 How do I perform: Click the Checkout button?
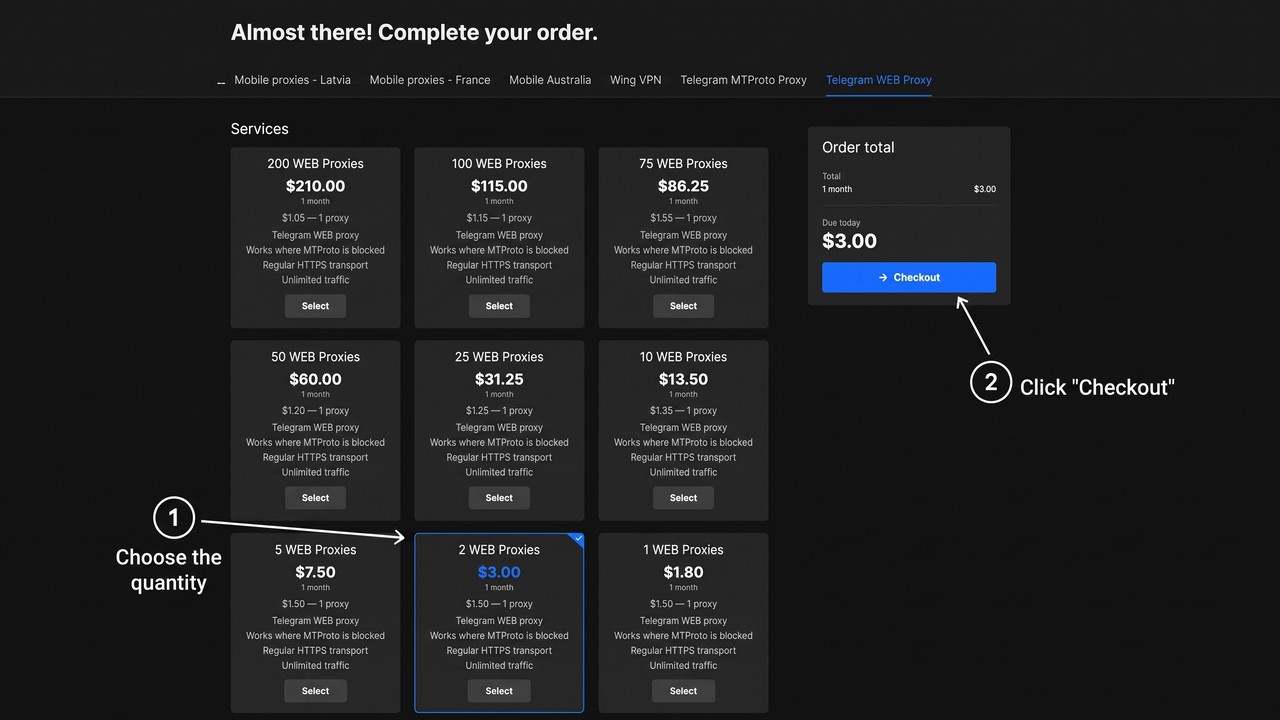(x=909, y=277)
